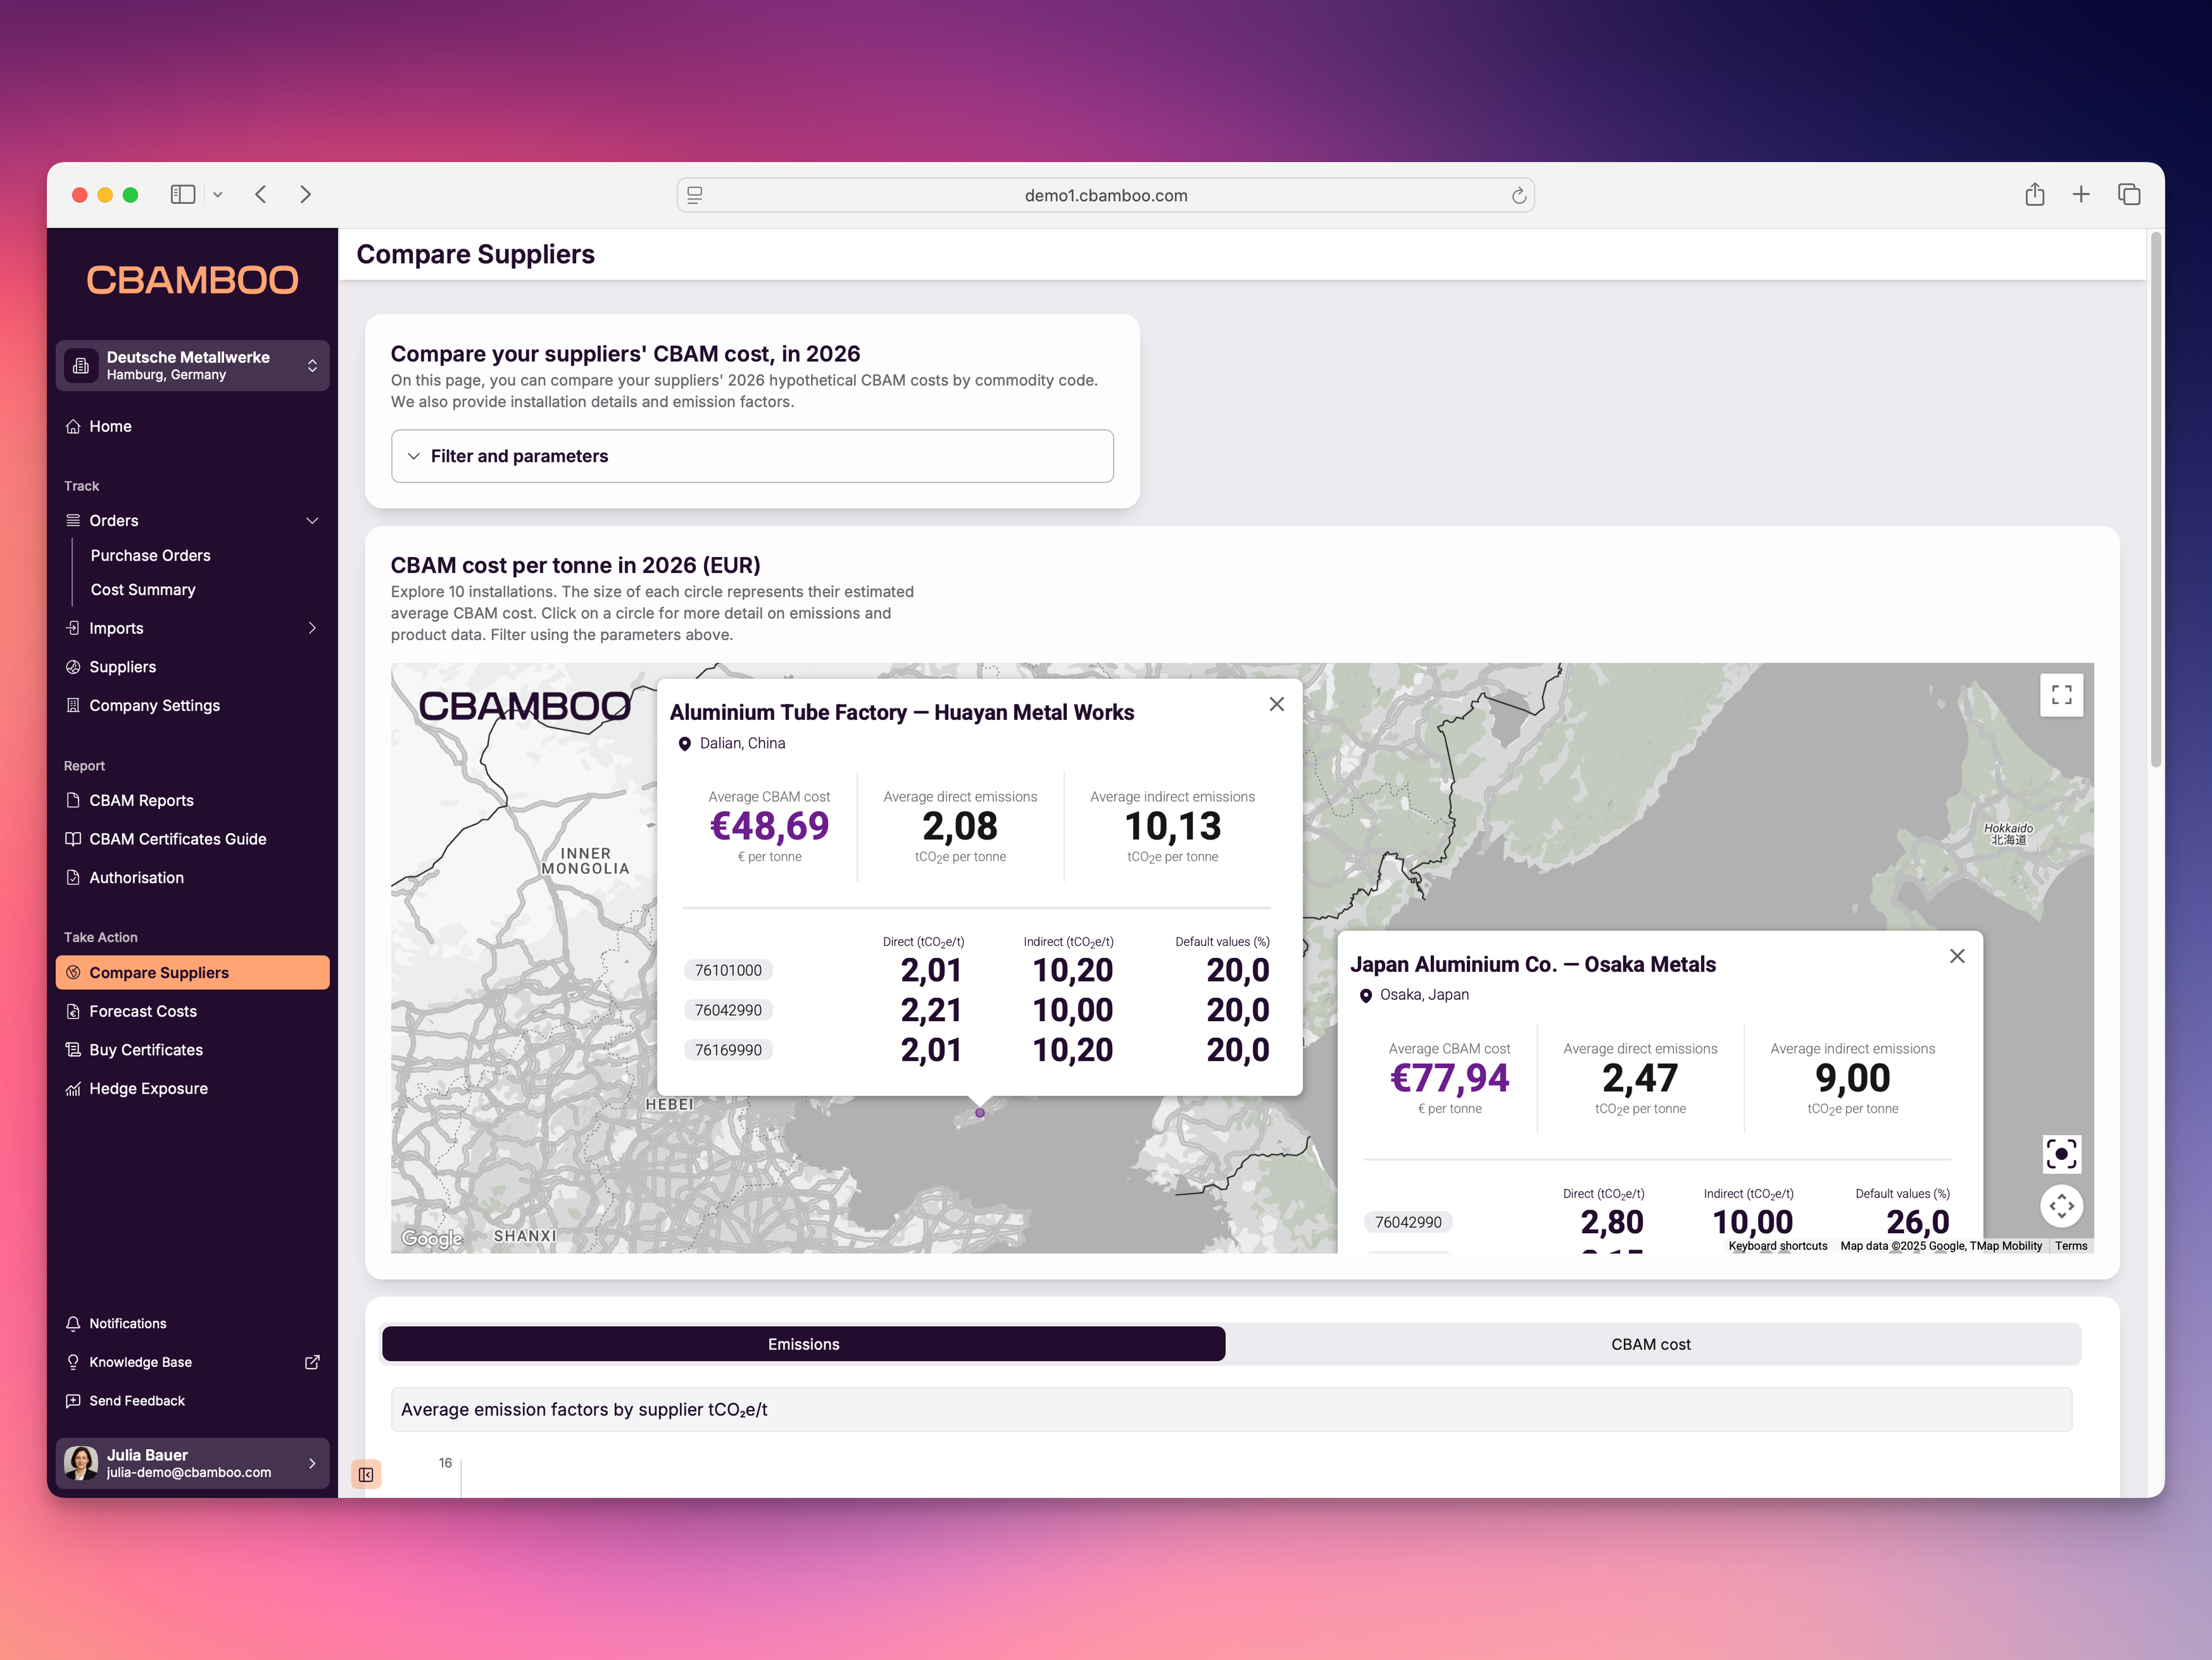Reload the page with the refresh icon

point(1518,195)
